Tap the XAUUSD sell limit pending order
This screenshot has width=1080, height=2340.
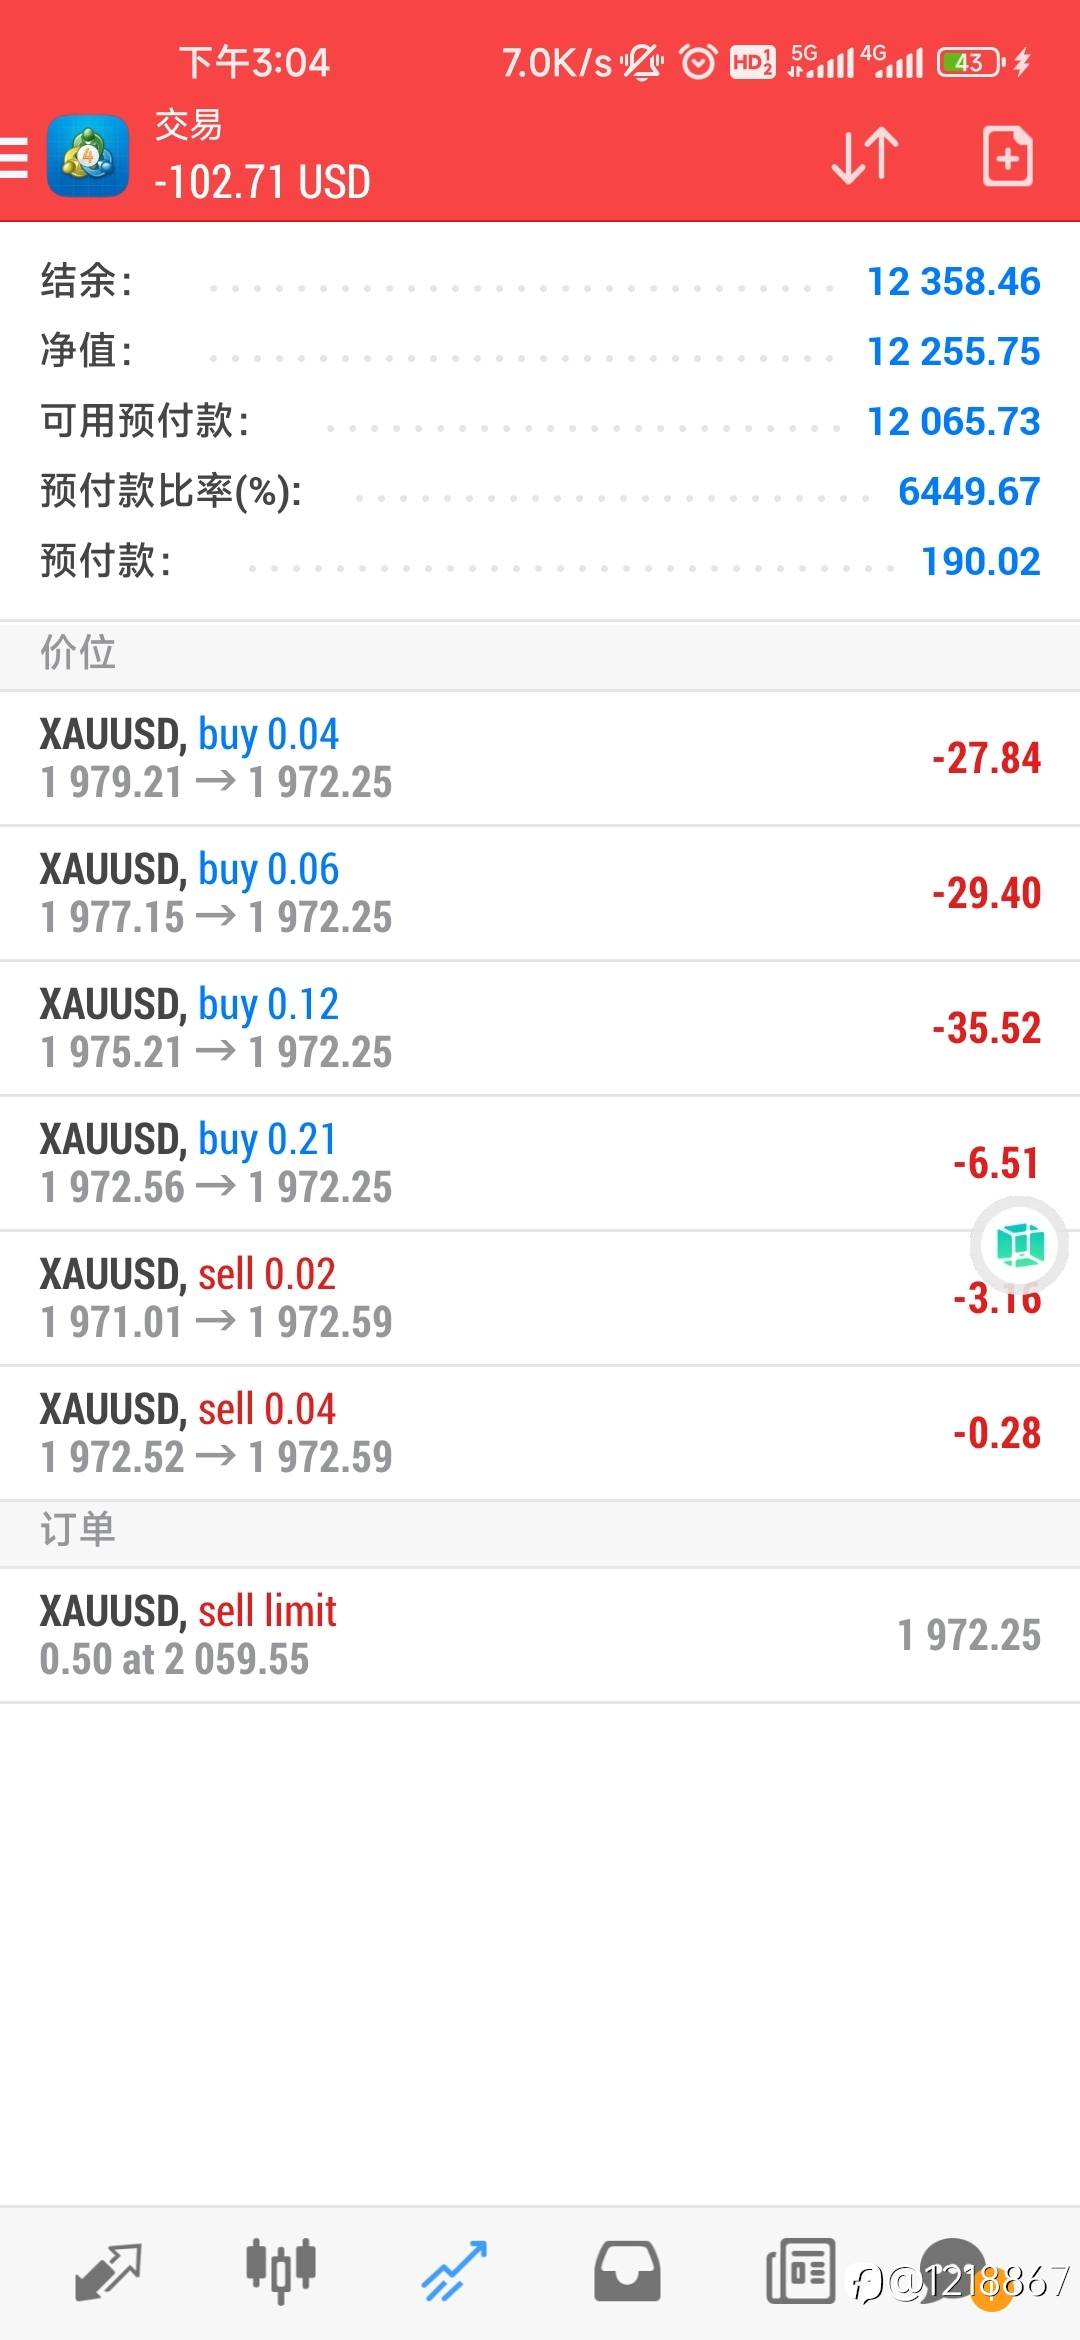(540, 1635)
